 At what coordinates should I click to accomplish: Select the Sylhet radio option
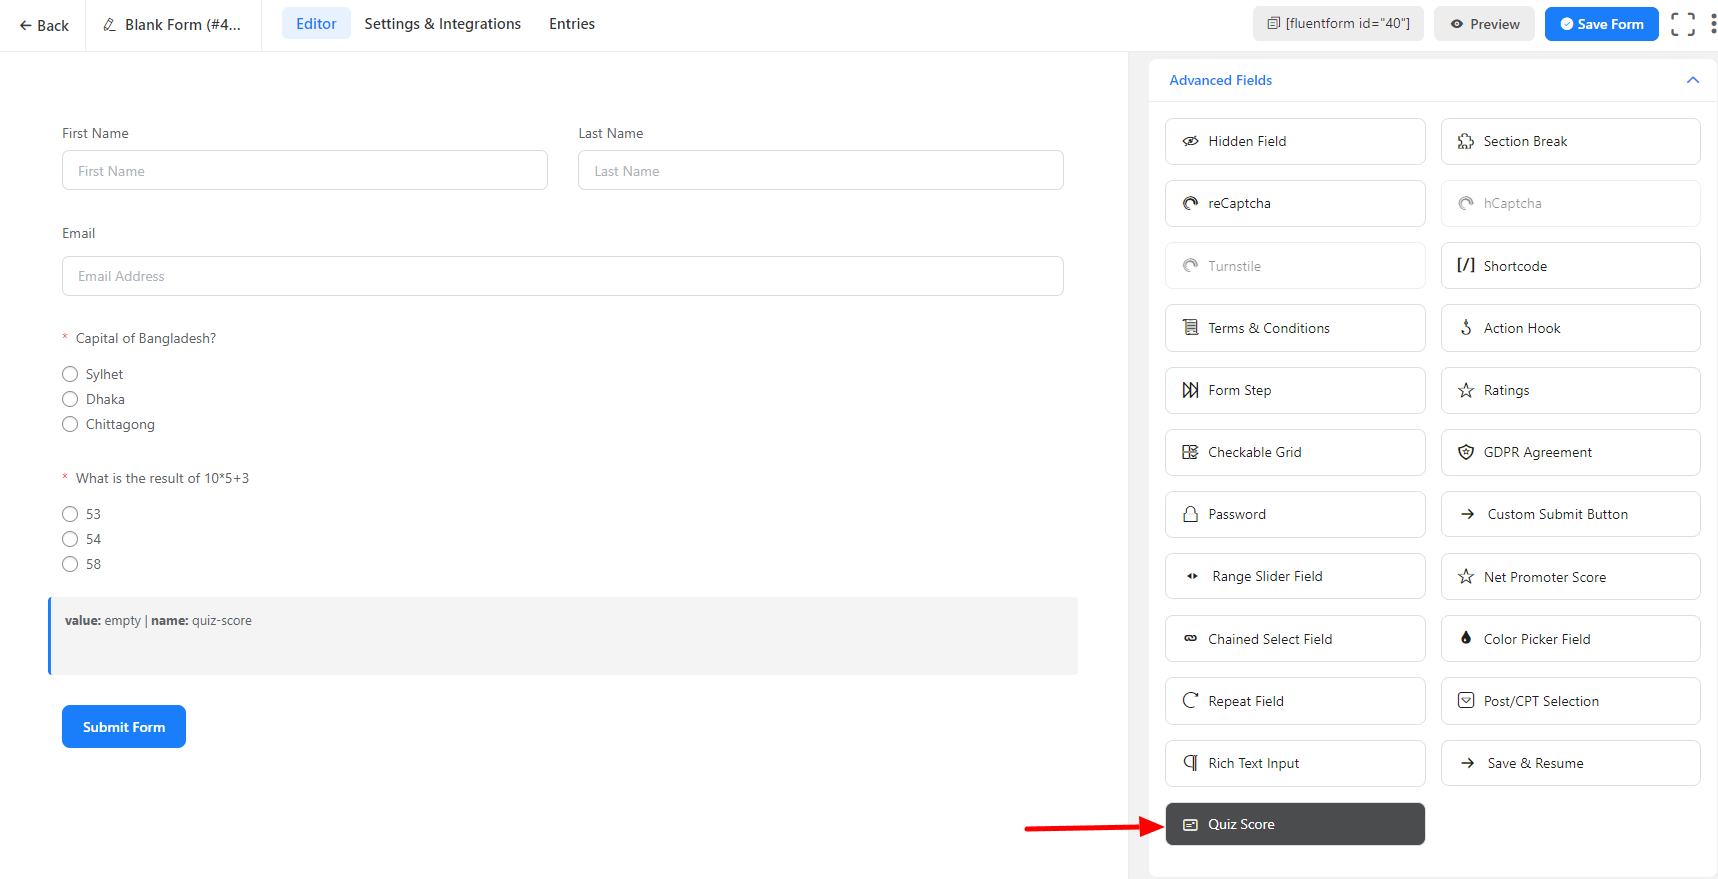point(70,374)
